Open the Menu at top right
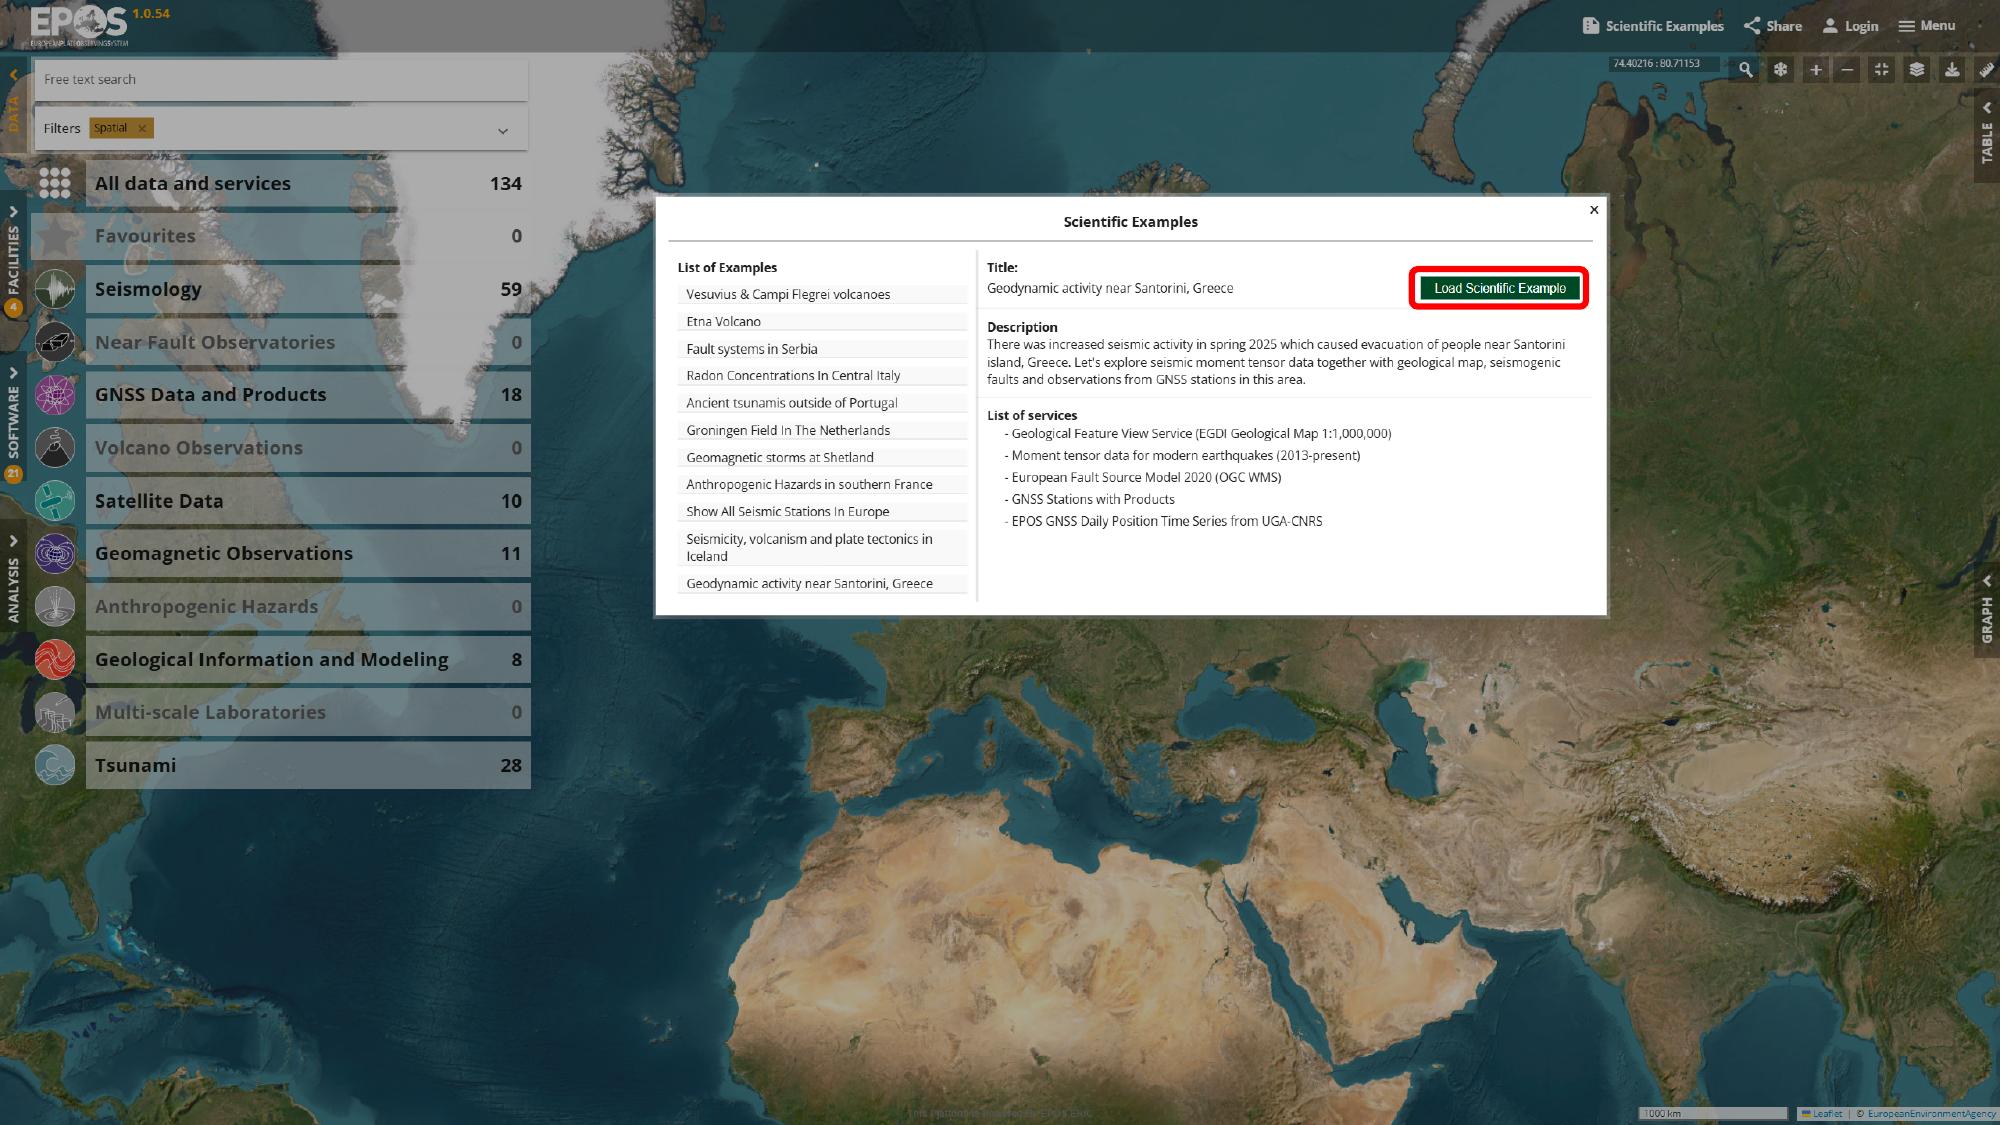This screenshot has width=2001, height=1125. (x=1925, y=25)
